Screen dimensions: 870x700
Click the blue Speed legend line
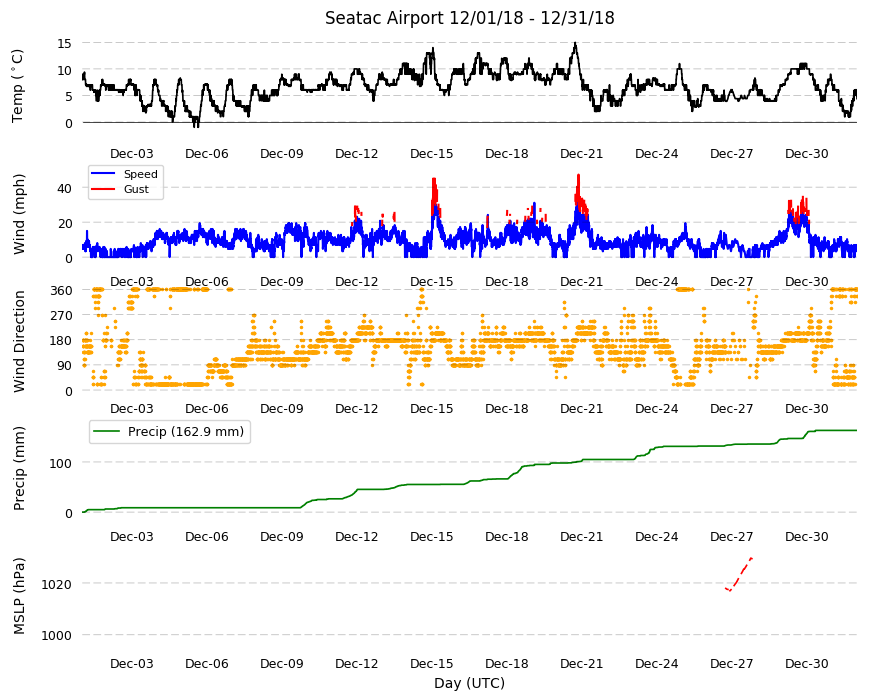103,174
